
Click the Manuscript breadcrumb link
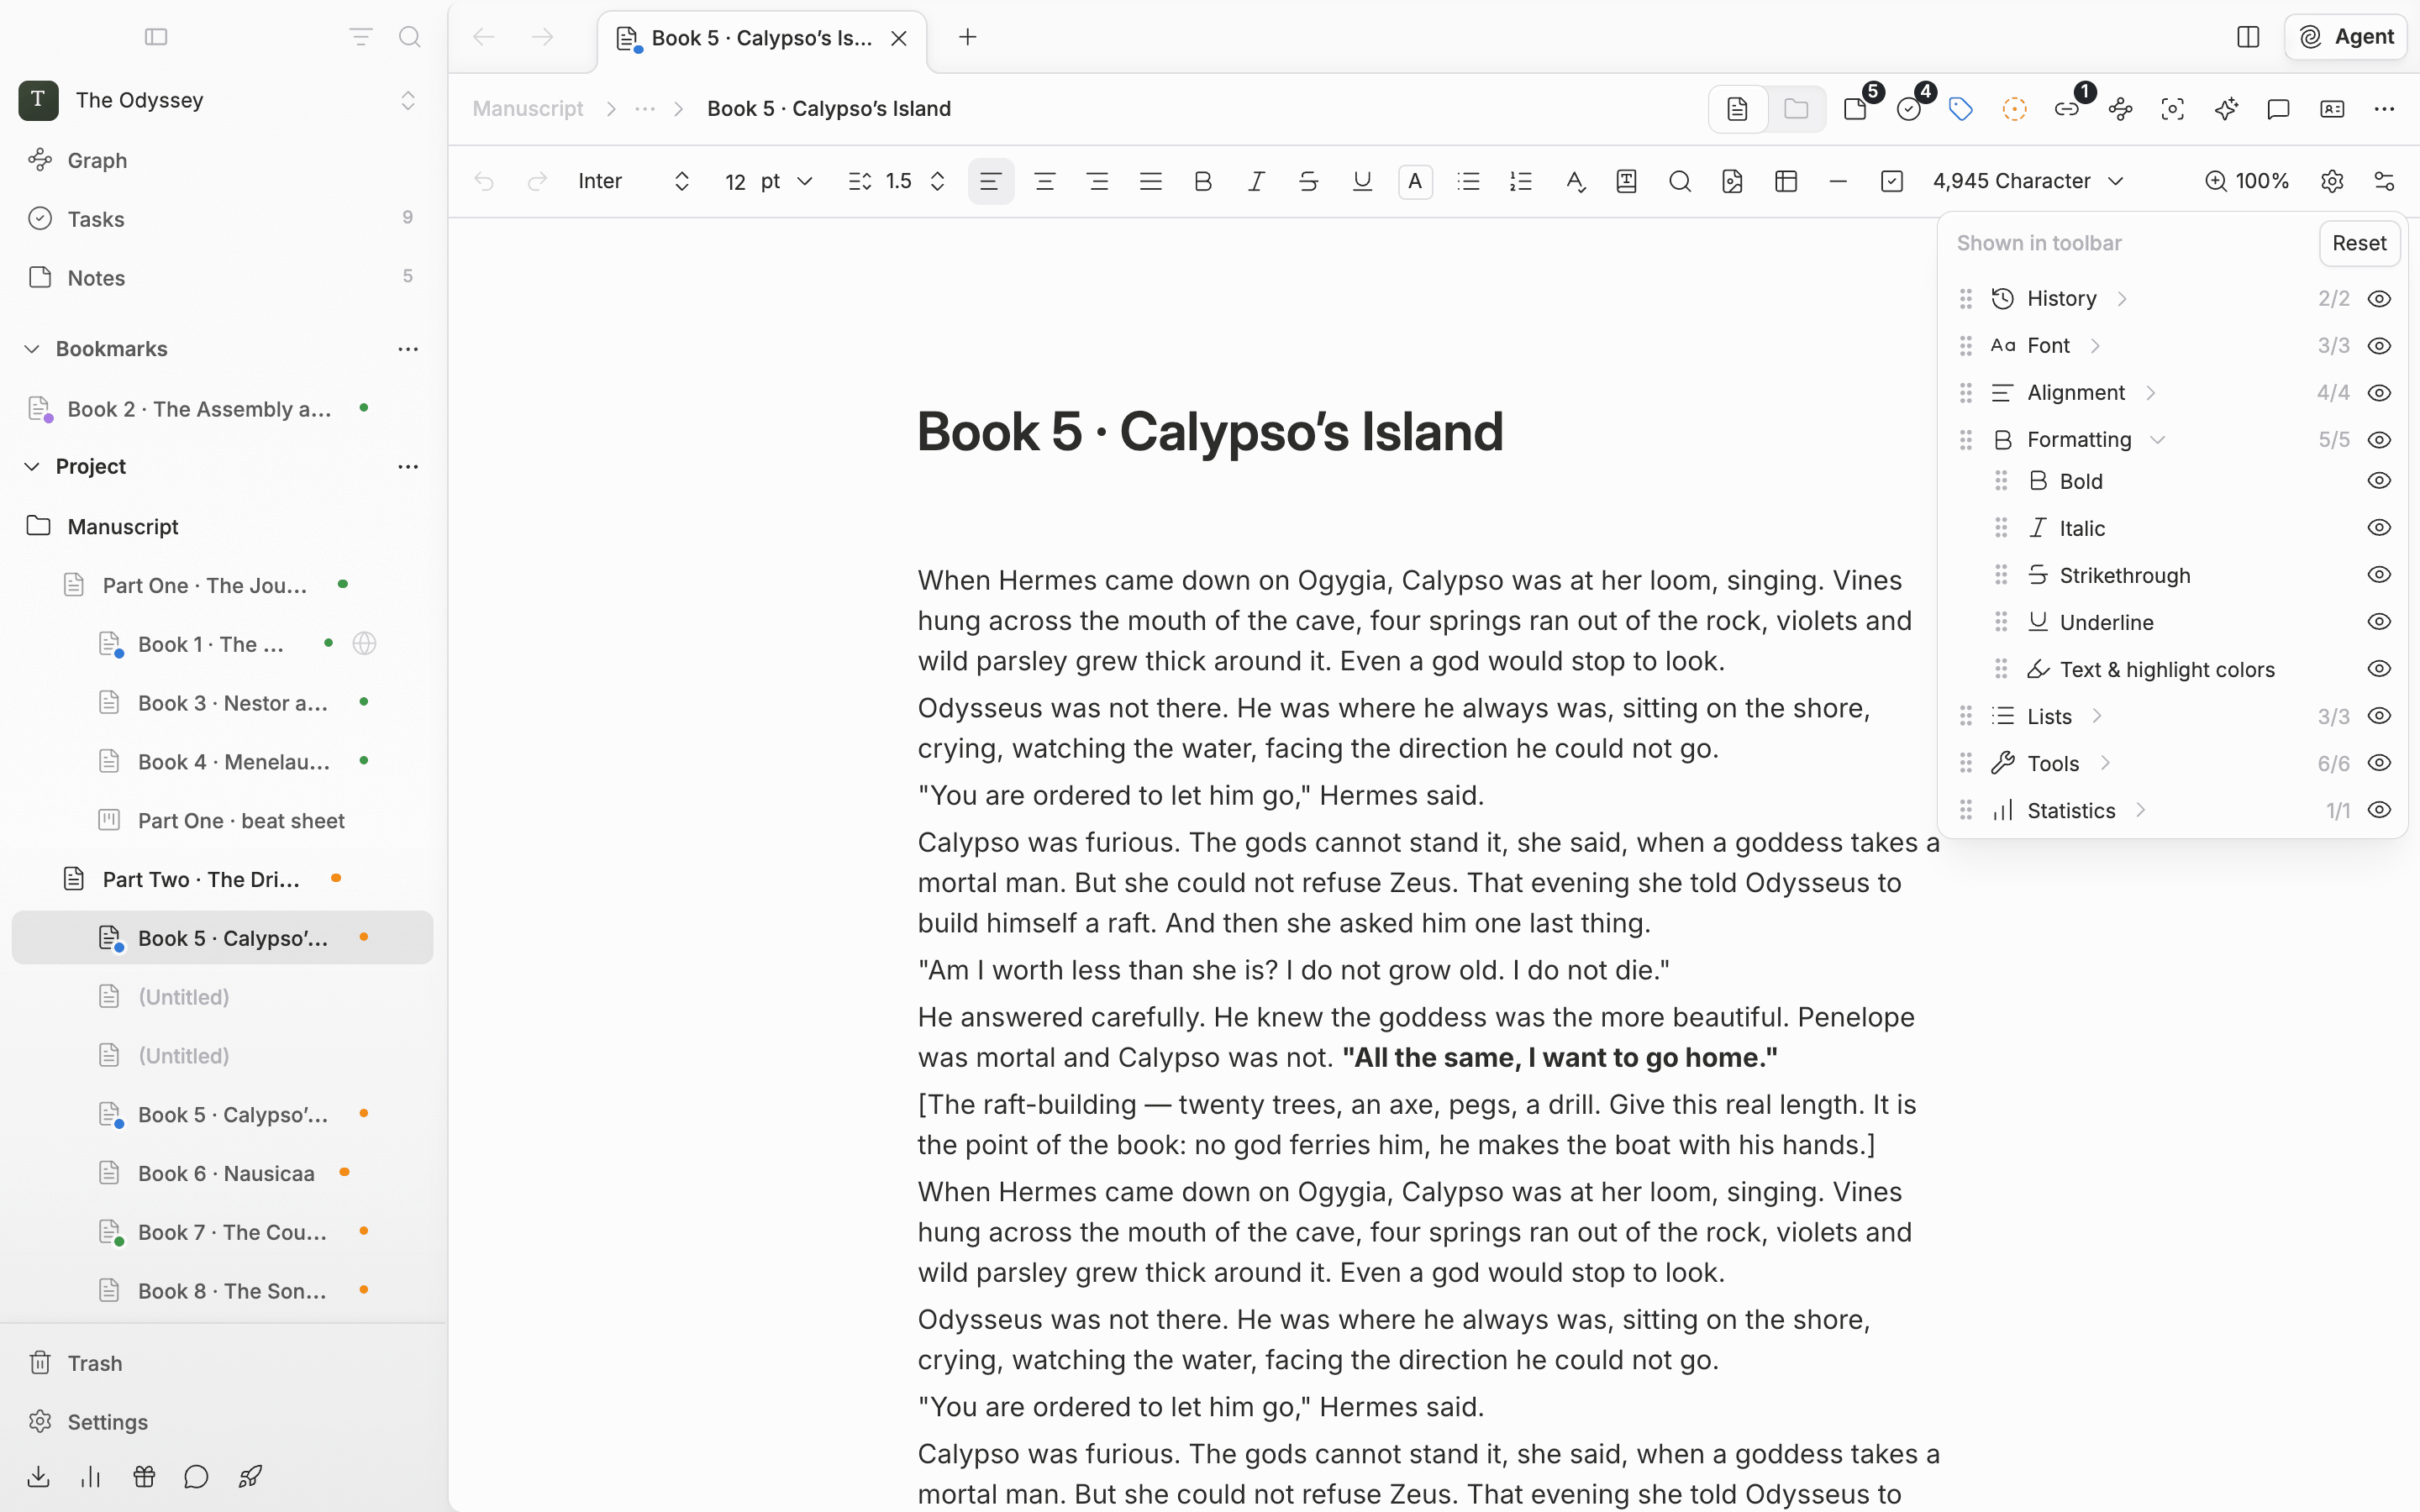(x=528, y=109)
